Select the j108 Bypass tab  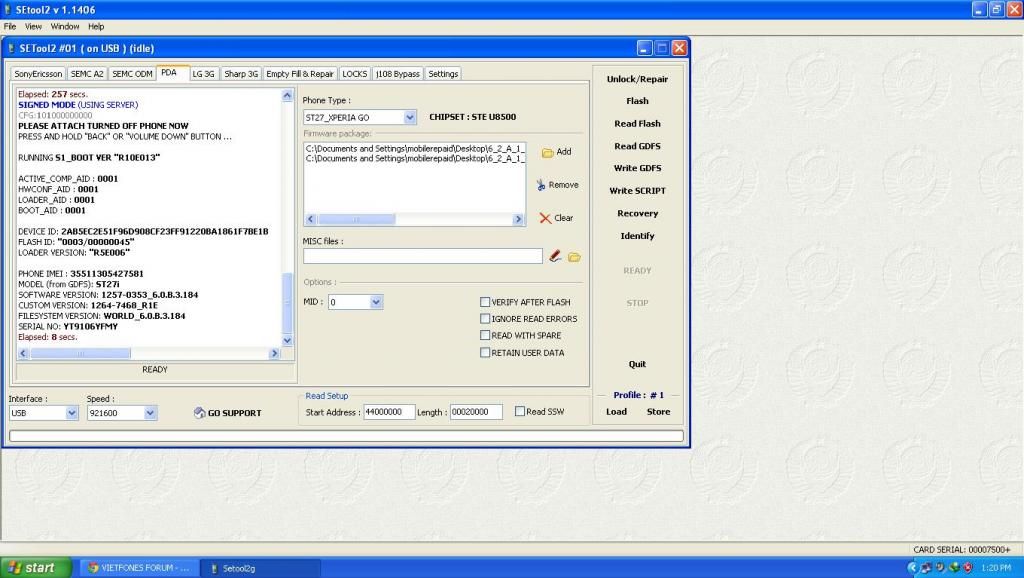[398, 74]
